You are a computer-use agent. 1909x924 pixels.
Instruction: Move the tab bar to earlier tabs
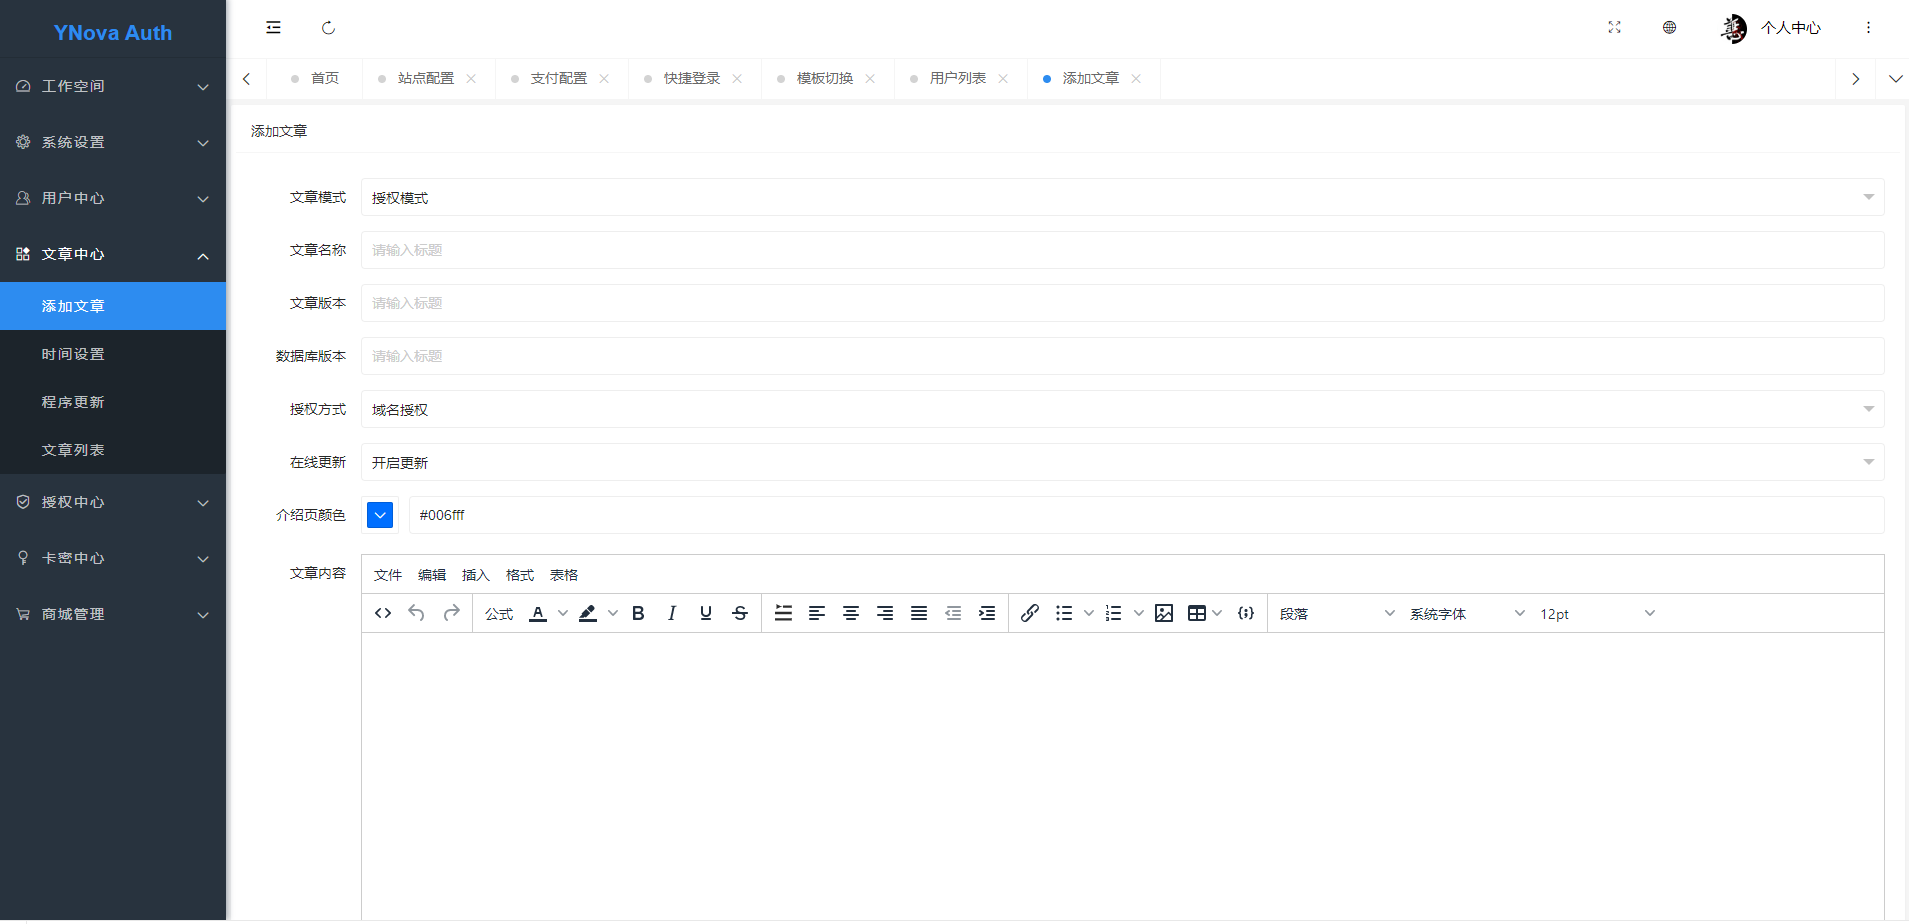click(247, 79)
